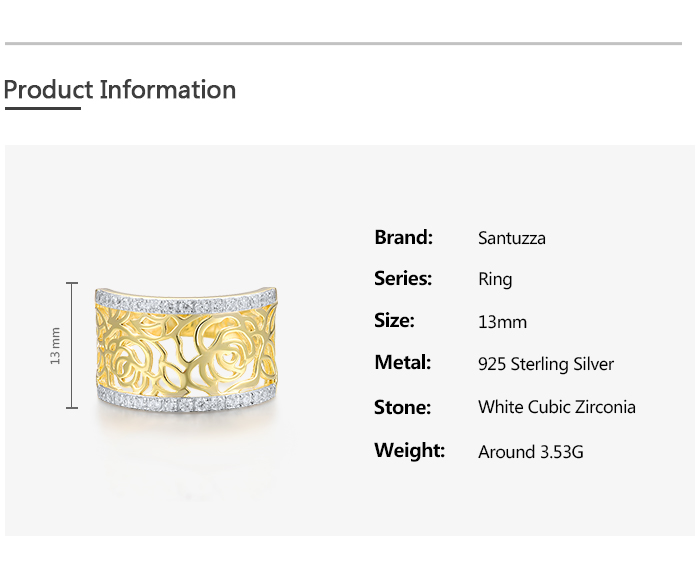Screen dimensions: 700x588
Task: Select the White Cubic Zirconia text
Action: (x=556, y=407)
